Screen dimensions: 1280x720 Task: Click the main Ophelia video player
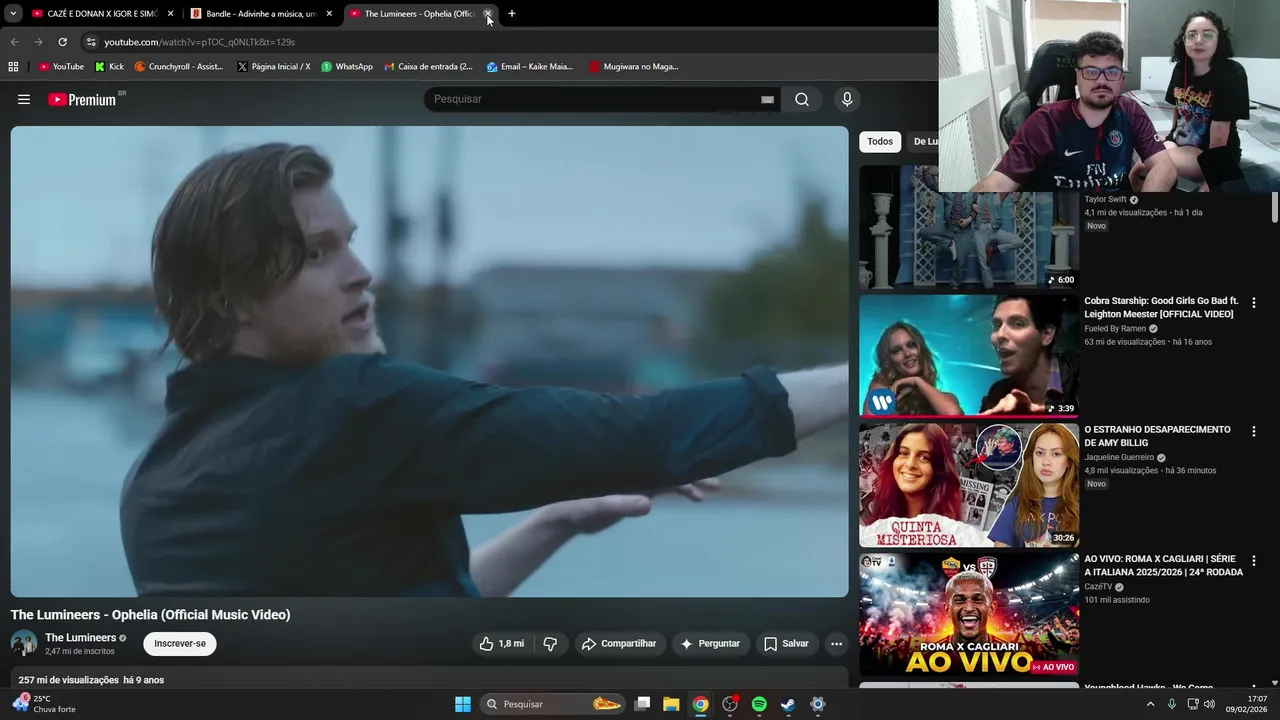click(x=429, y=361)
